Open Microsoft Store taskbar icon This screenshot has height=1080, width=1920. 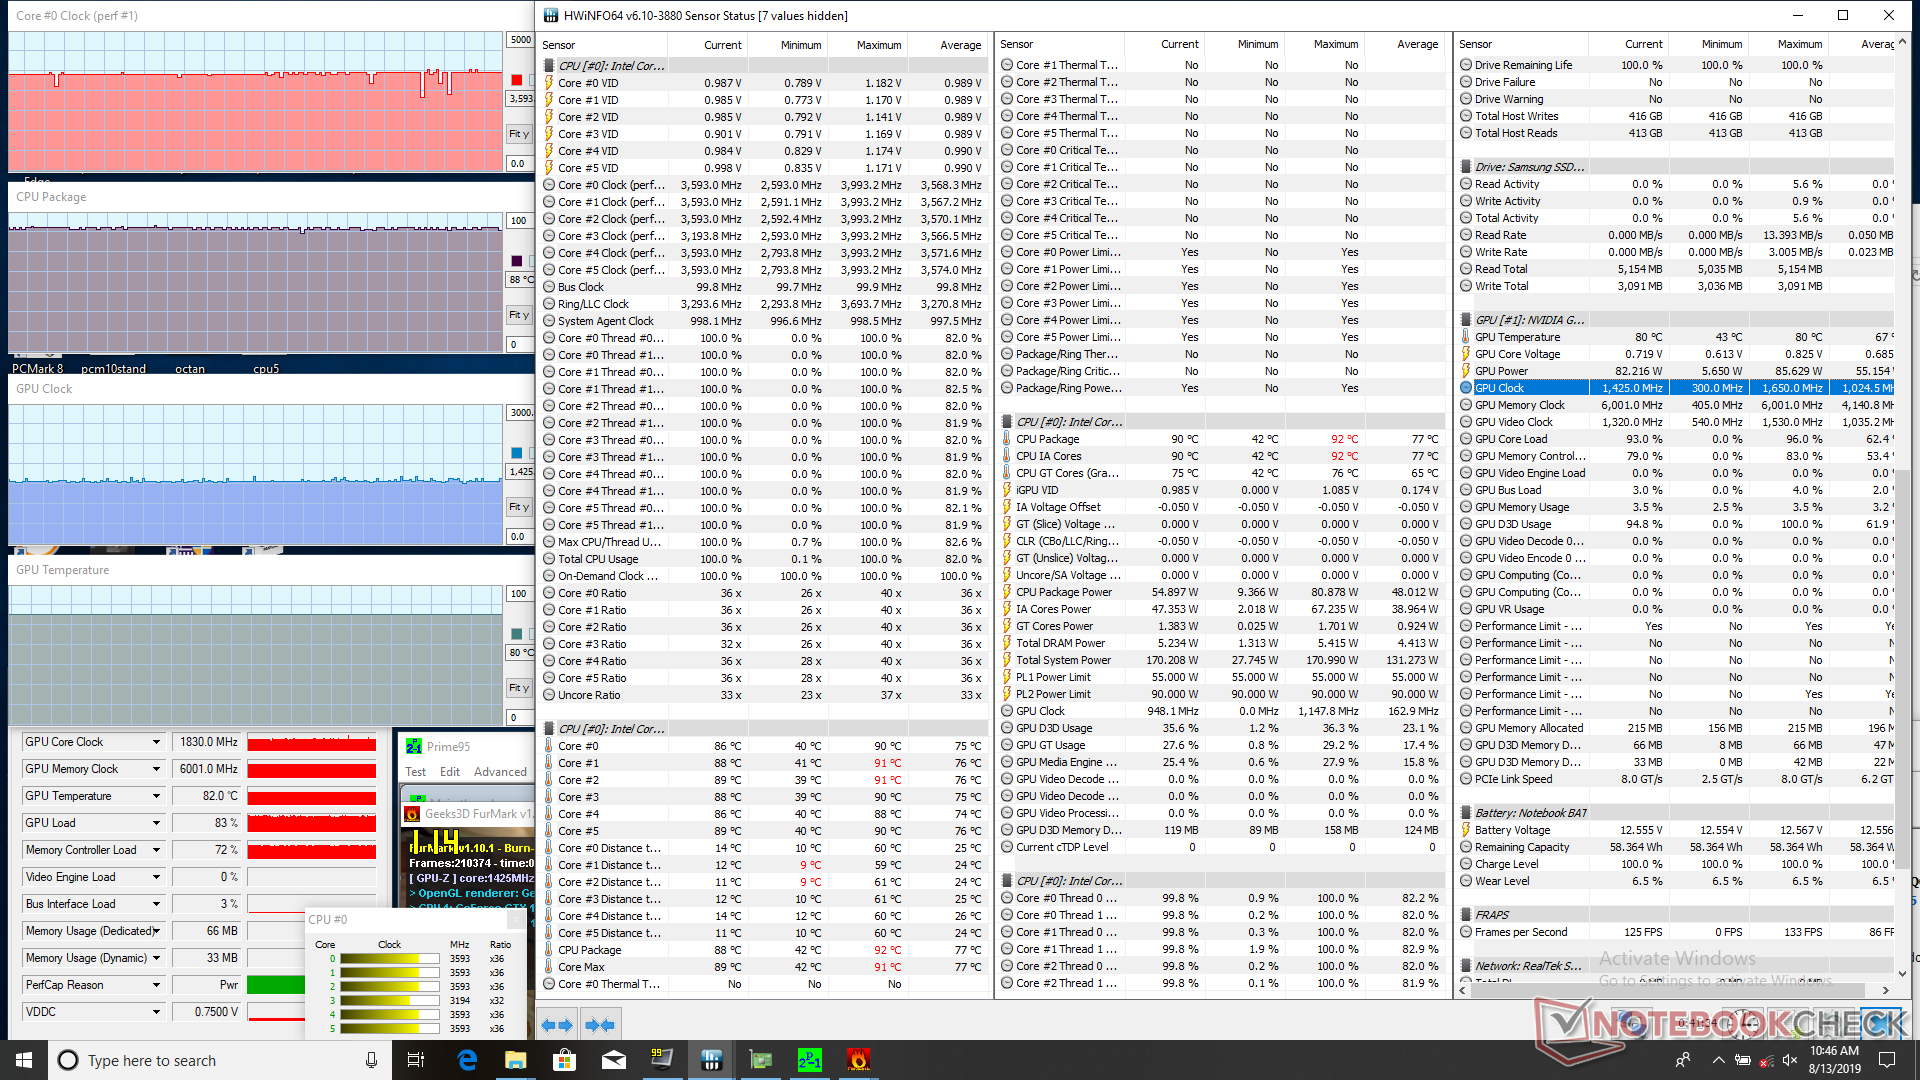coord(564,1060)
